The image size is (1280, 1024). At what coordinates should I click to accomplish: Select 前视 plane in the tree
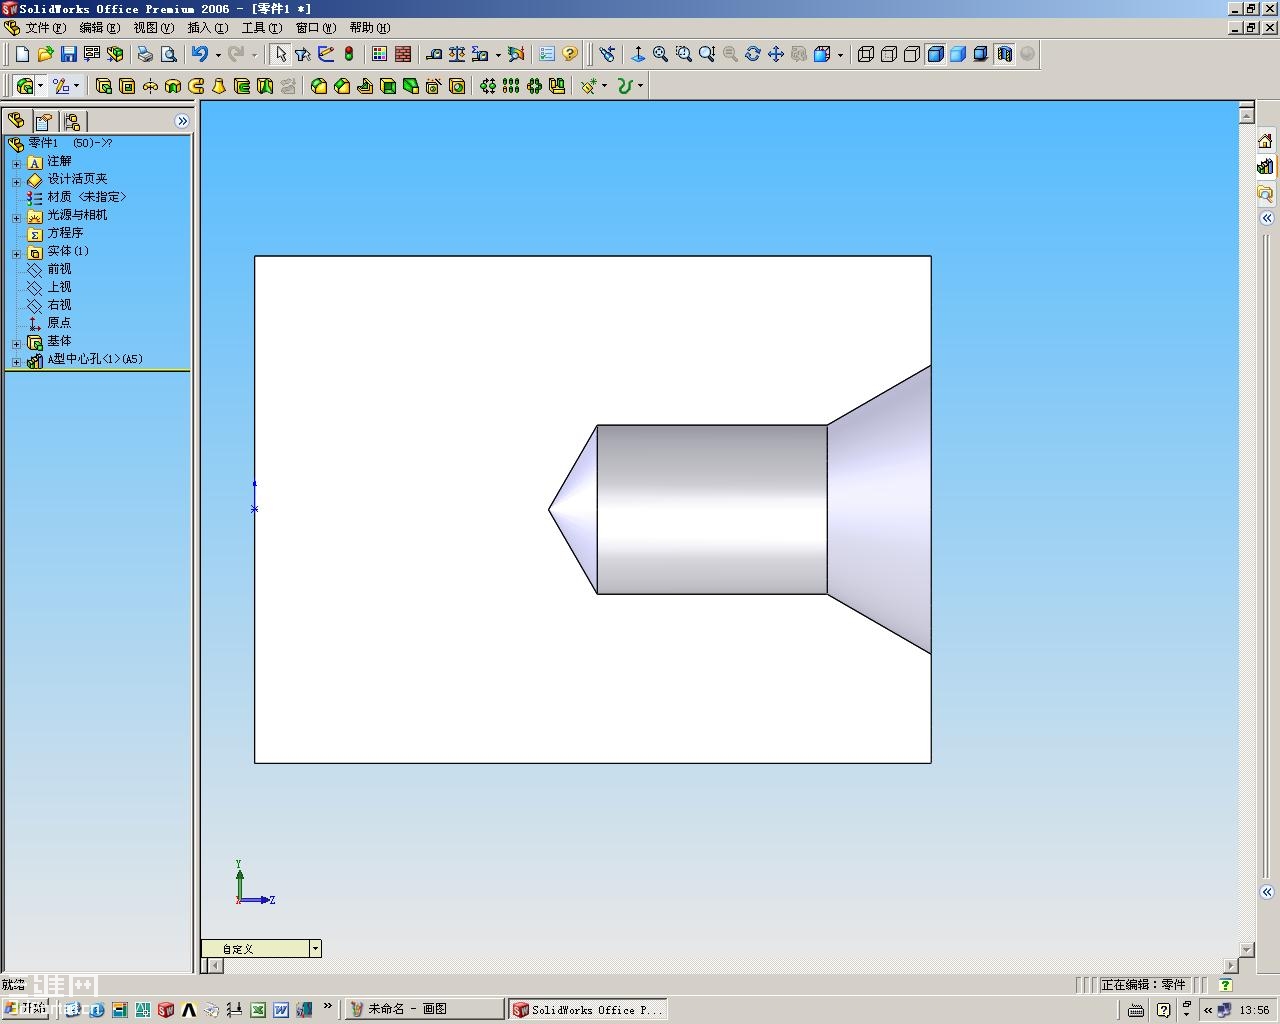pyautogui.click(x=59, y=269)
